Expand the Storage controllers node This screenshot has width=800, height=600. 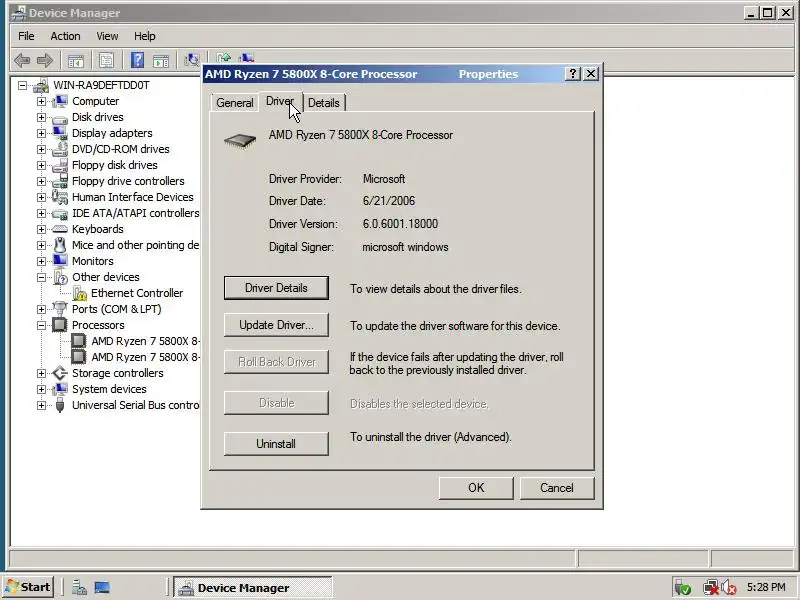(41, 373)
